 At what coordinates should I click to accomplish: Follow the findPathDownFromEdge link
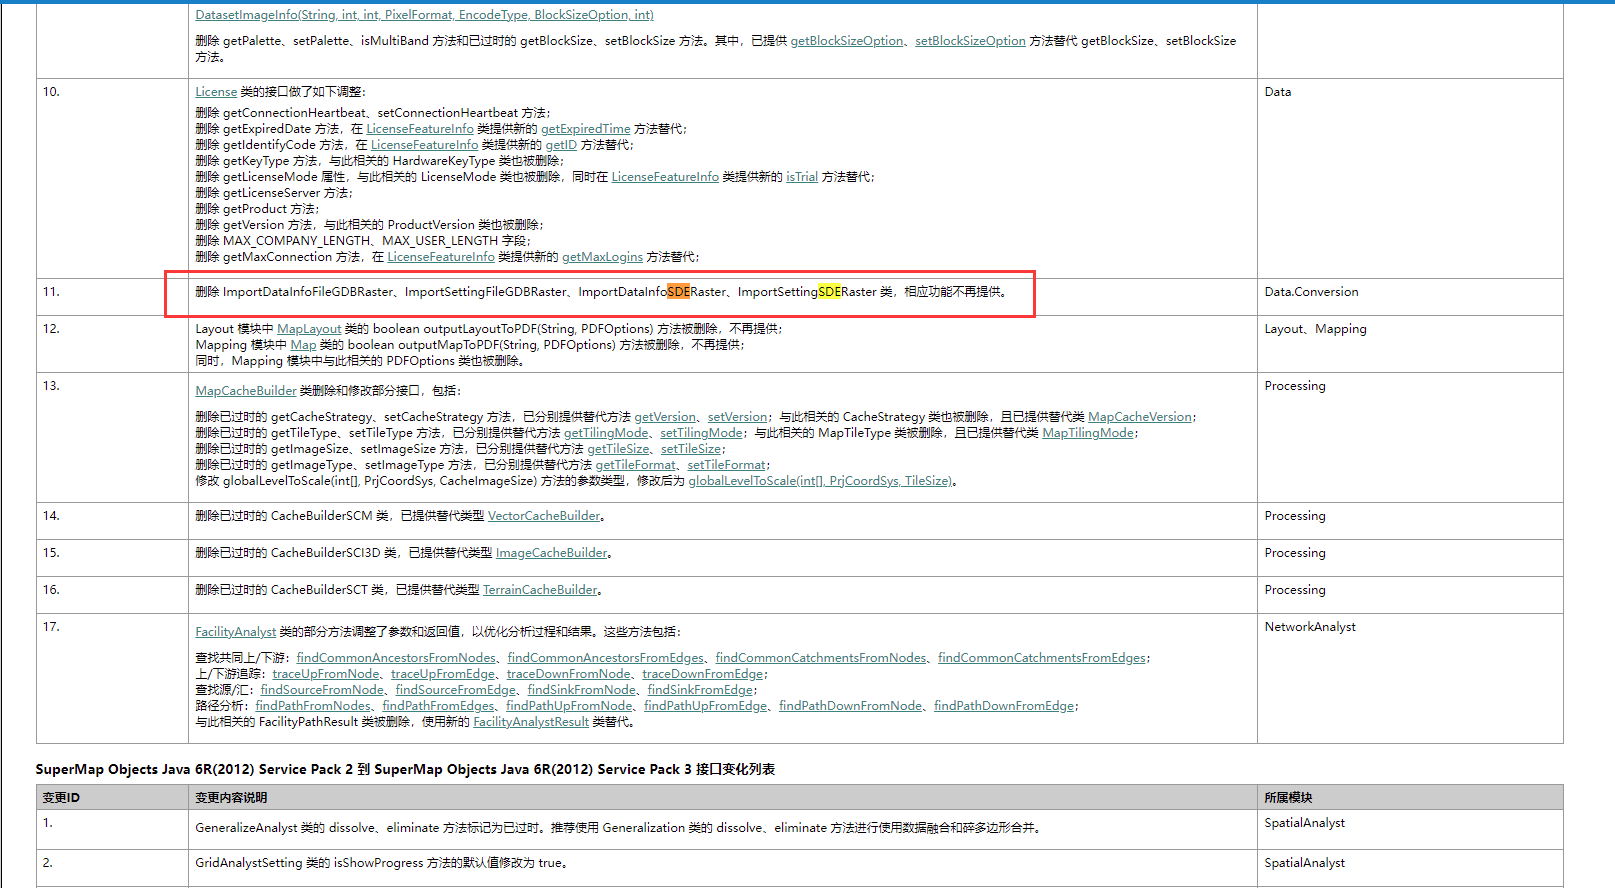pos(1004,706)
